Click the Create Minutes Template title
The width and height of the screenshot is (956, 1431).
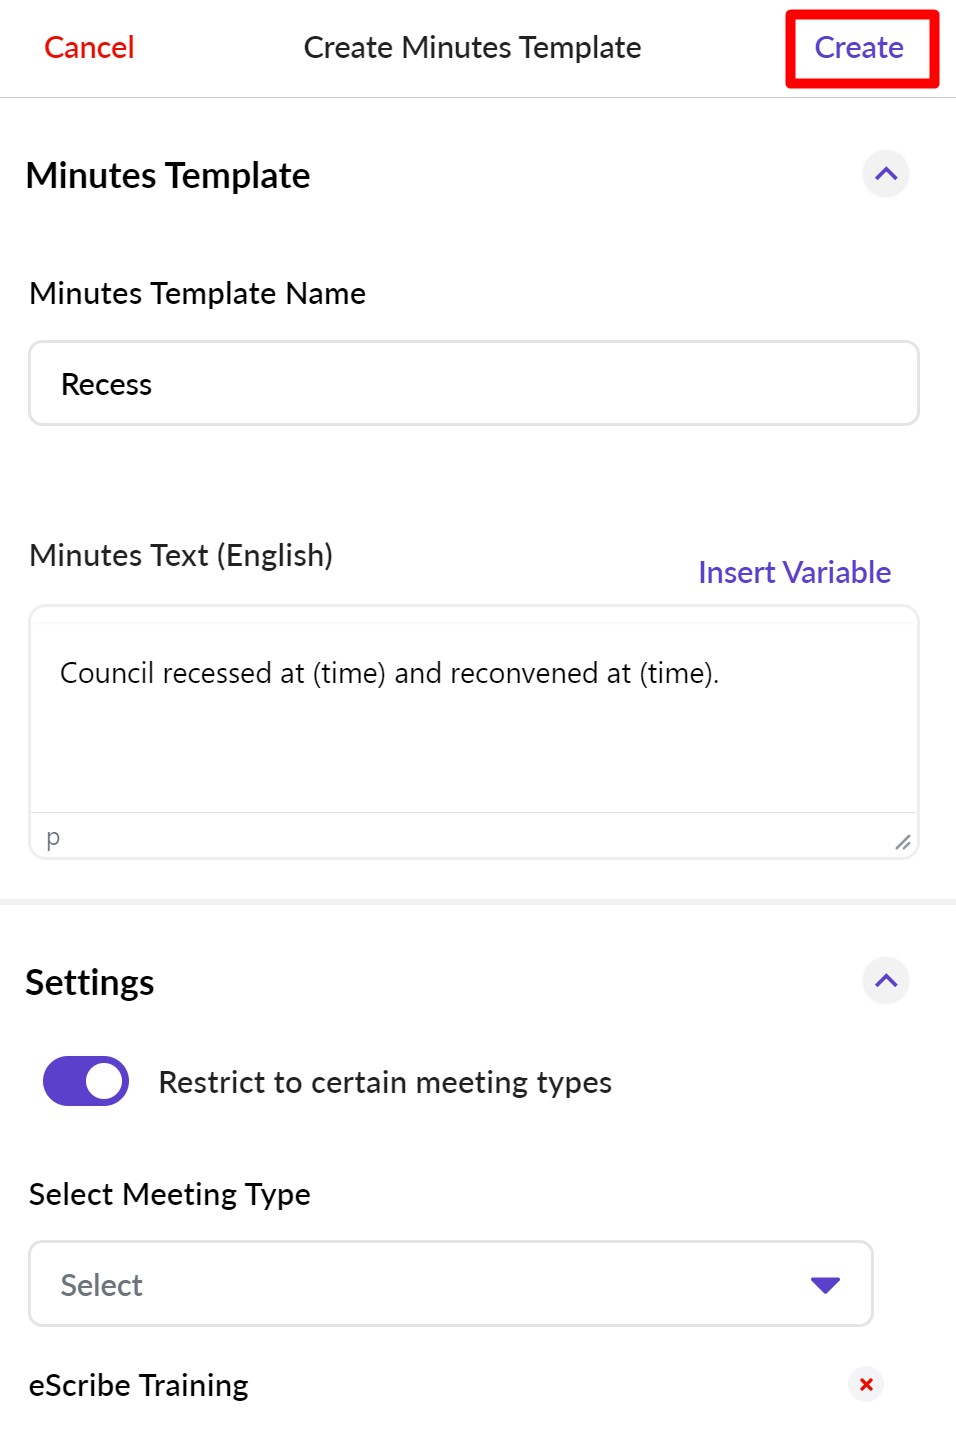point(472,48)
